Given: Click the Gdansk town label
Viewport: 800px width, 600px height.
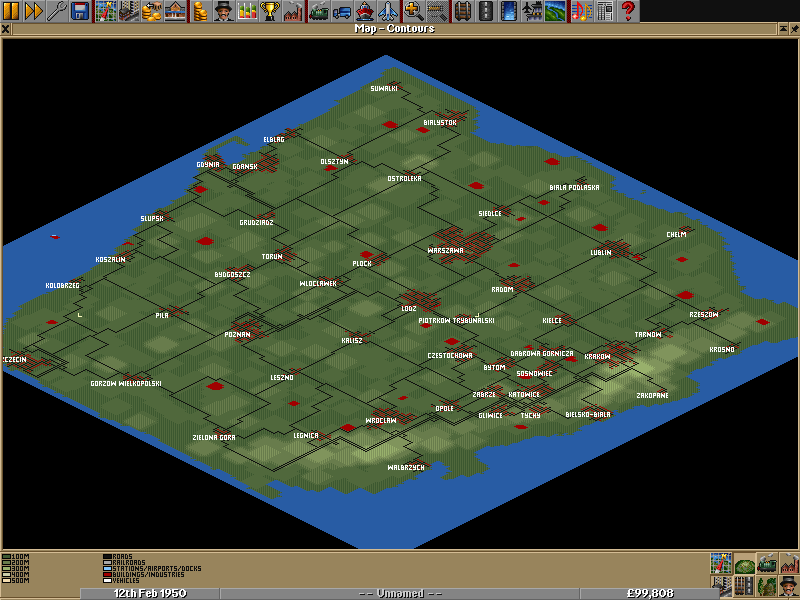Looking at the screenshot, I should 245,167.
